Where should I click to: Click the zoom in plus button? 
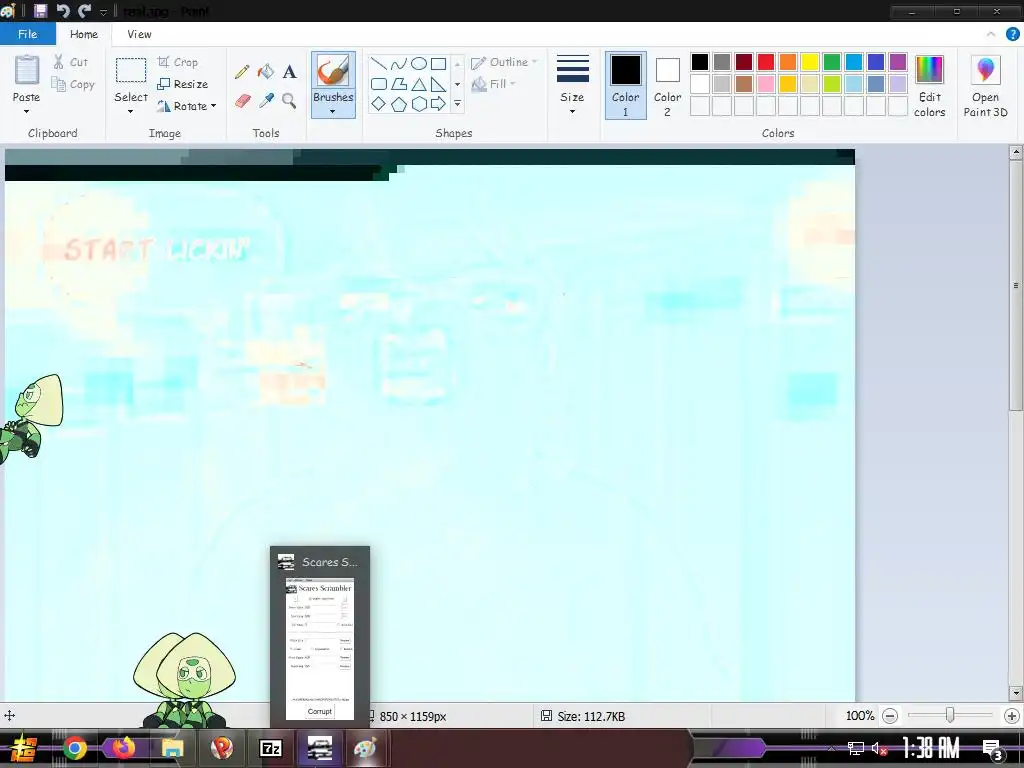coord(1012,716)
